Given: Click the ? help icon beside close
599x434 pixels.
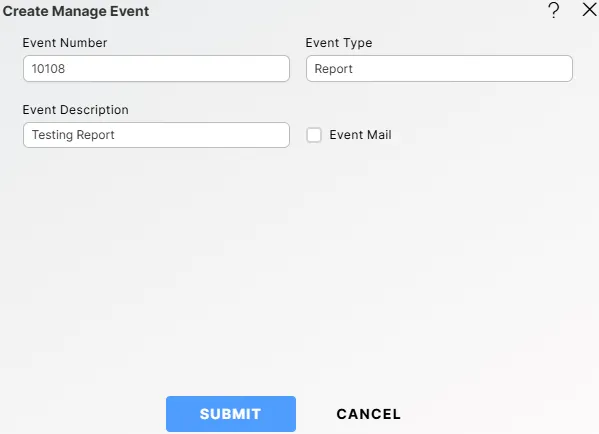Looking at the screenshot, I should 554,10.
